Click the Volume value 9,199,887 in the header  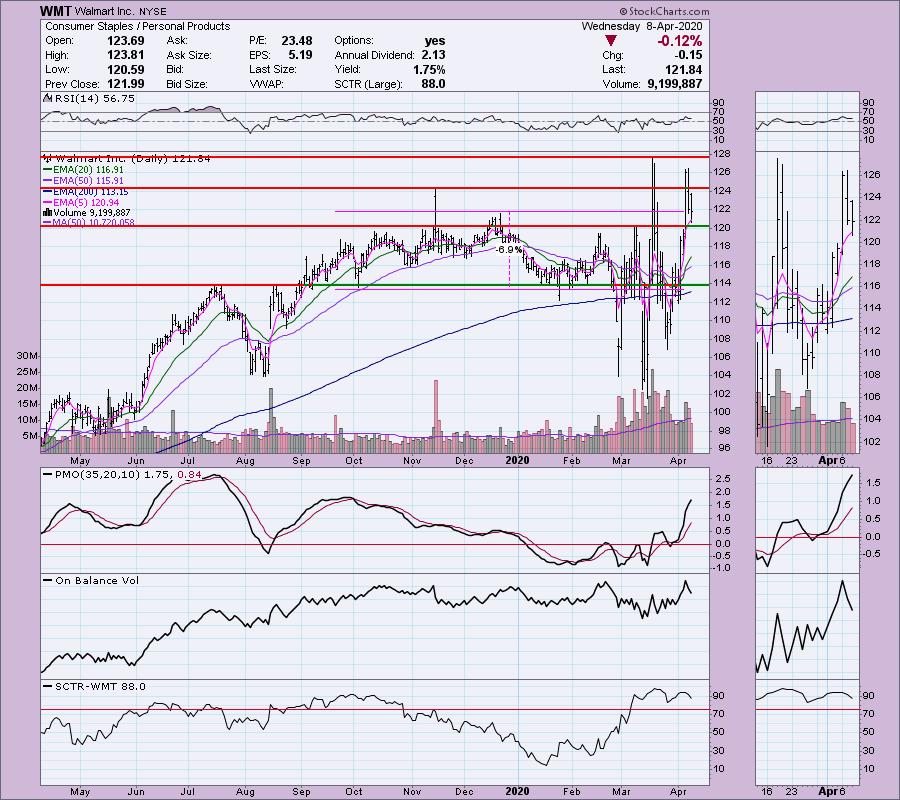(x=673, y=84)
